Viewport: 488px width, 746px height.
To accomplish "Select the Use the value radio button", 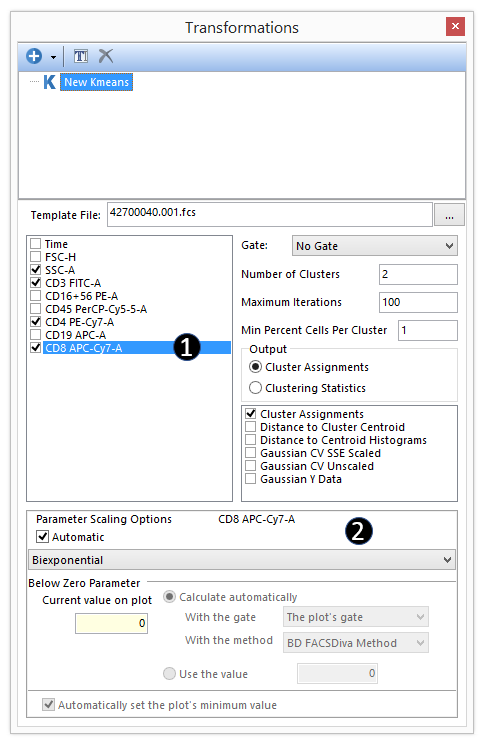I will point(169,674).
